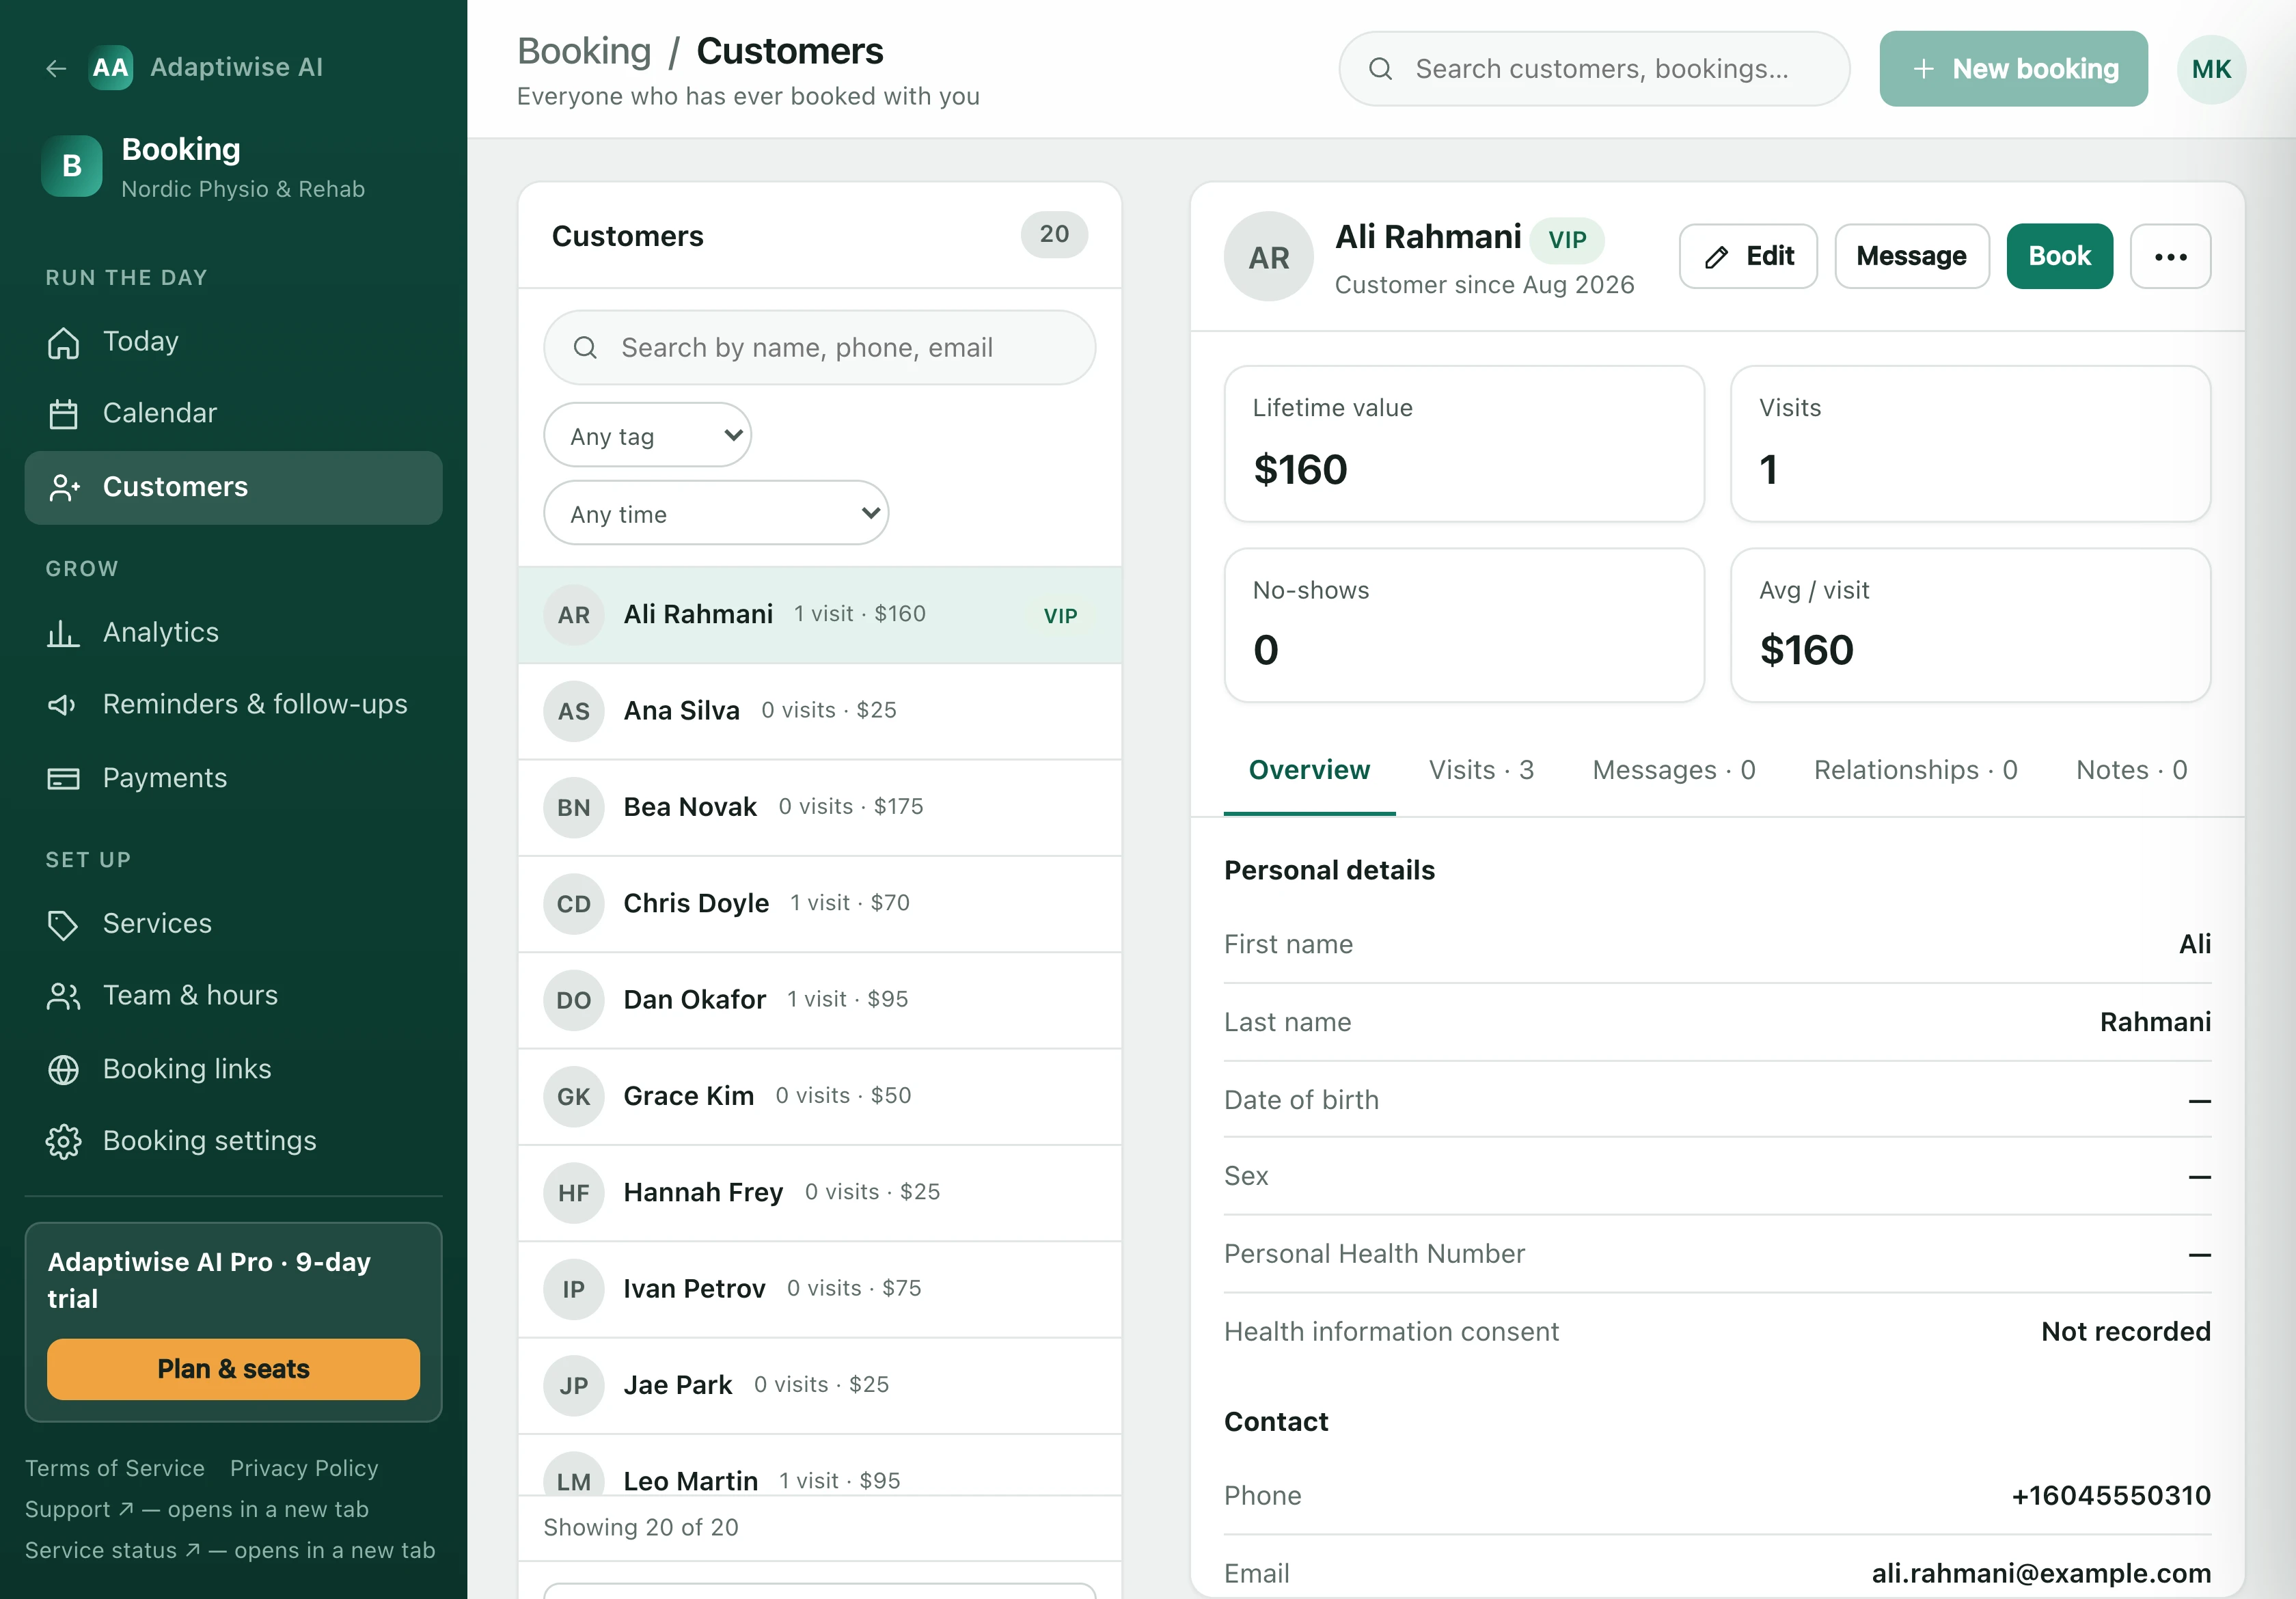Screen dimensions: 2296x1599
Task: Click the Reminders megaphone icon
Action: pyautogui.click(x=63, y=705)
